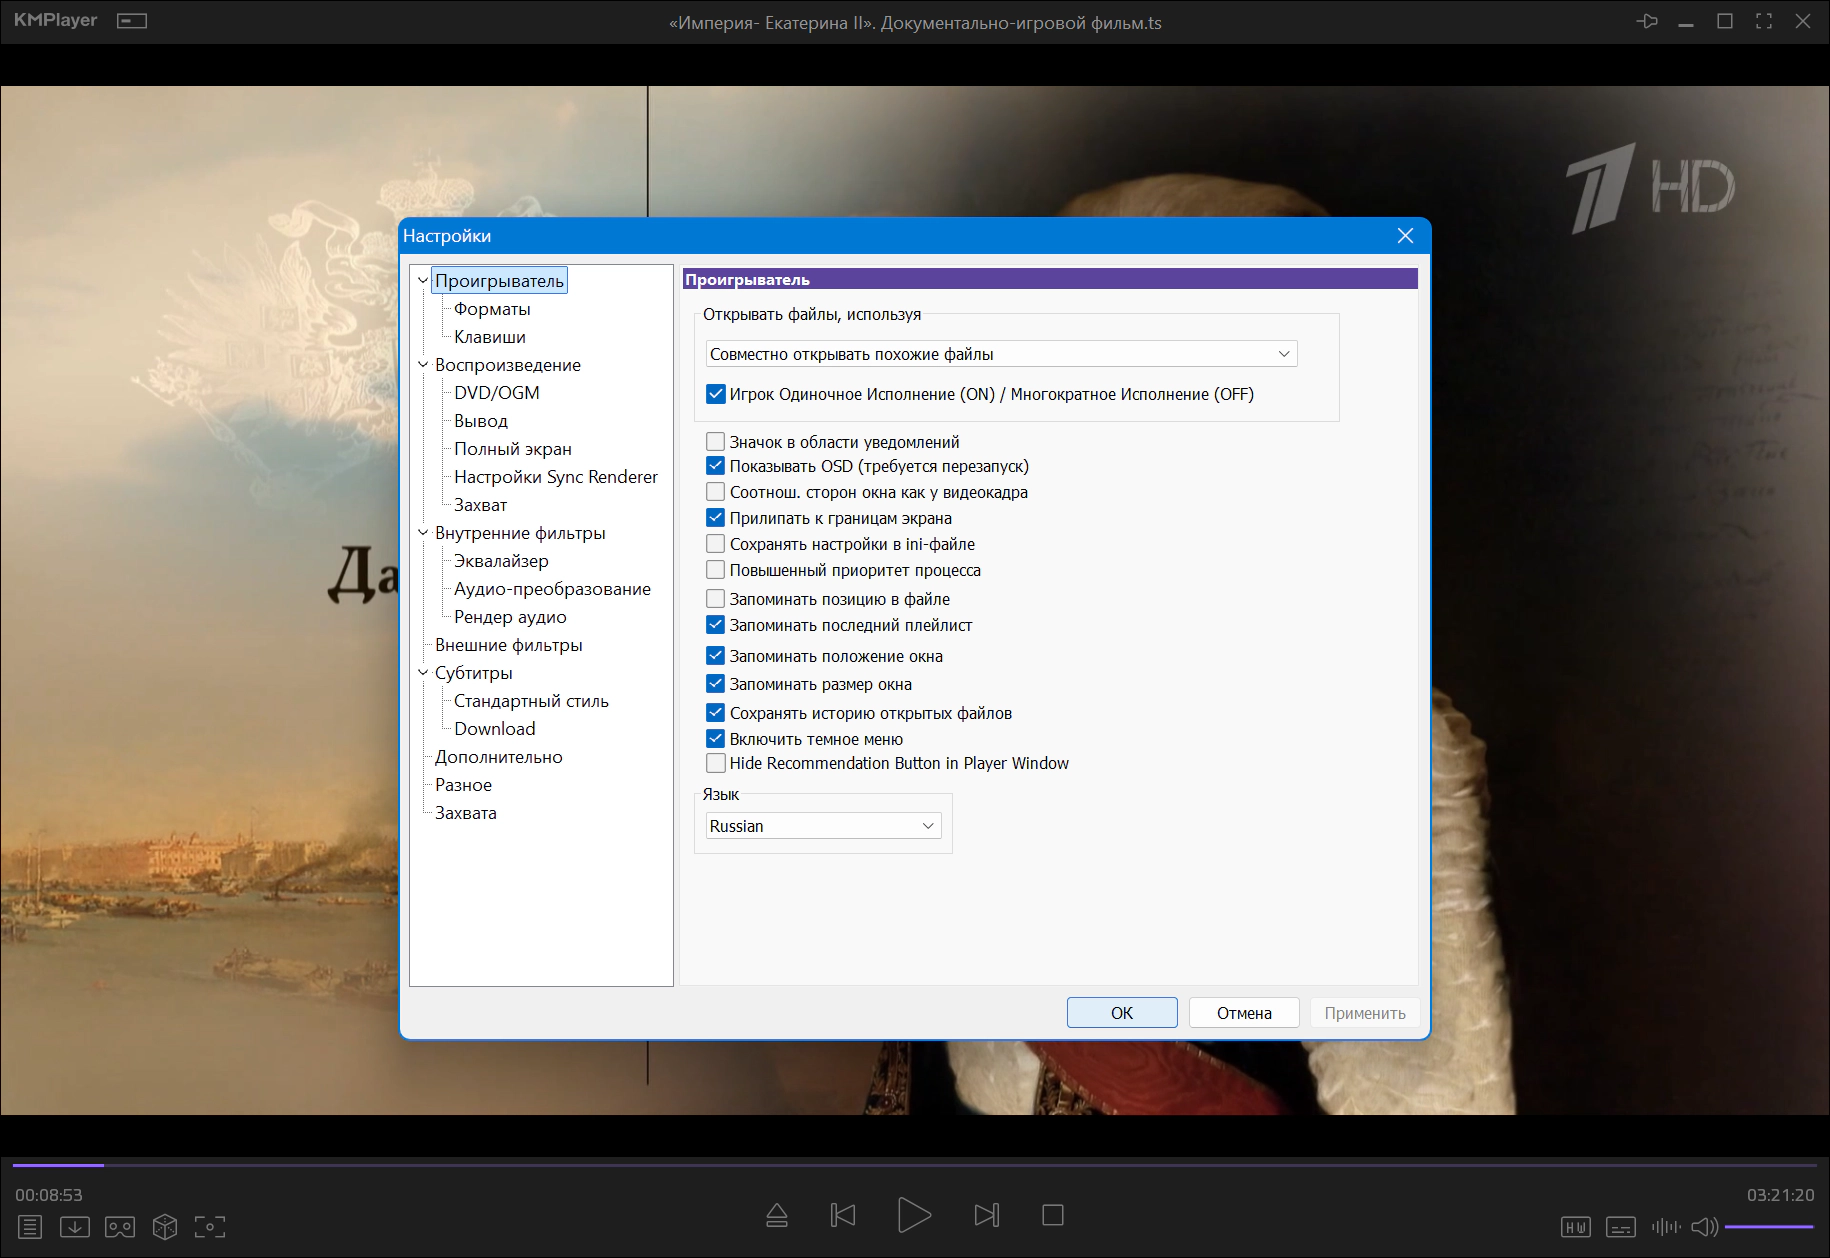Select Клавиши in settings tree
Viewport: 1830px width, 1258px height.
point(490,337)
